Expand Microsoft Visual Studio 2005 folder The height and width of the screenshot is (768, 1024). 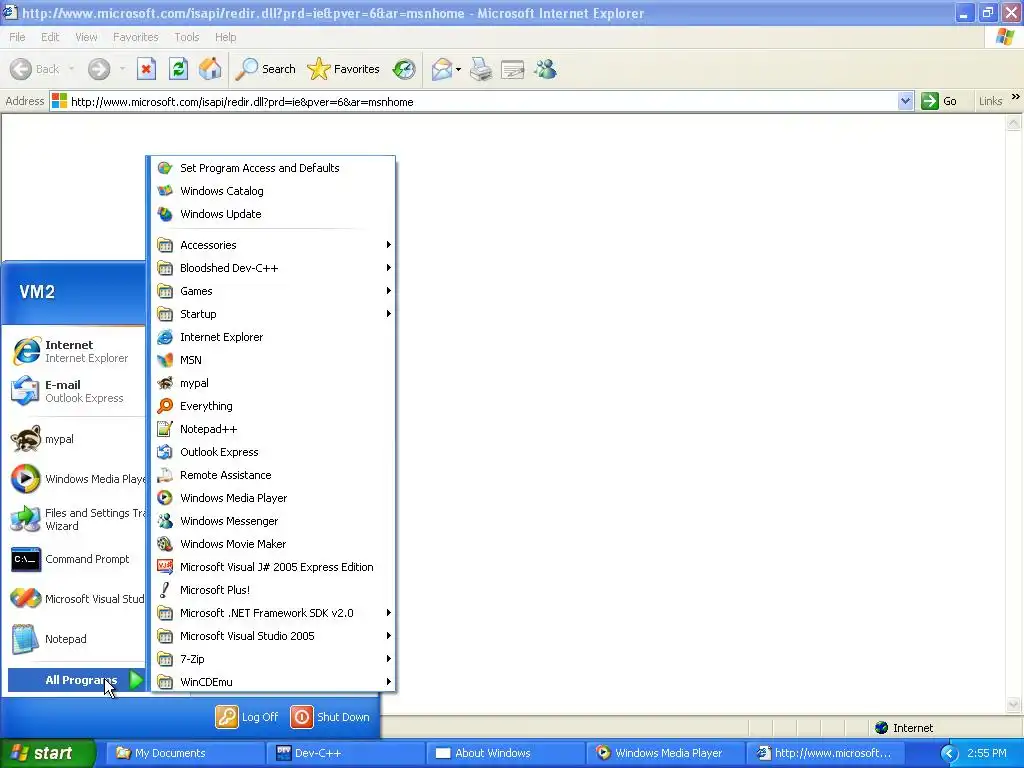click(273, 635)
